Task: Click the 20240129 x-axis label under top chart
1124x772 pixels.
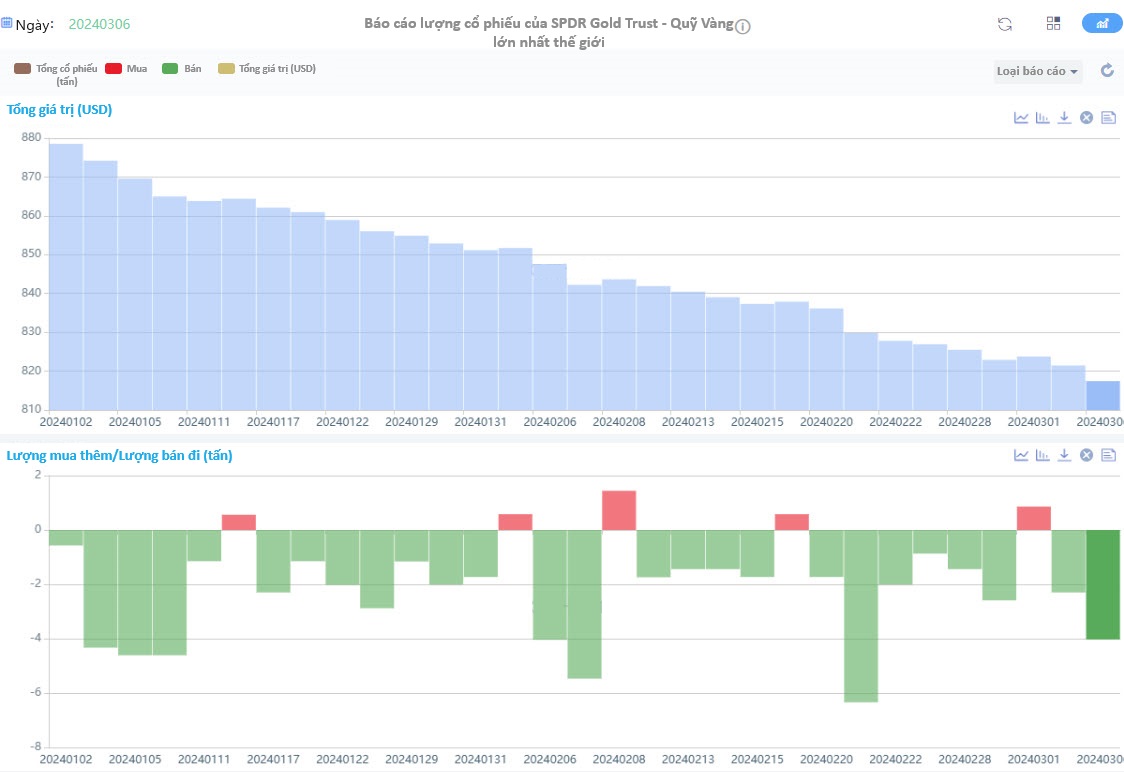Action: point(411,422)
